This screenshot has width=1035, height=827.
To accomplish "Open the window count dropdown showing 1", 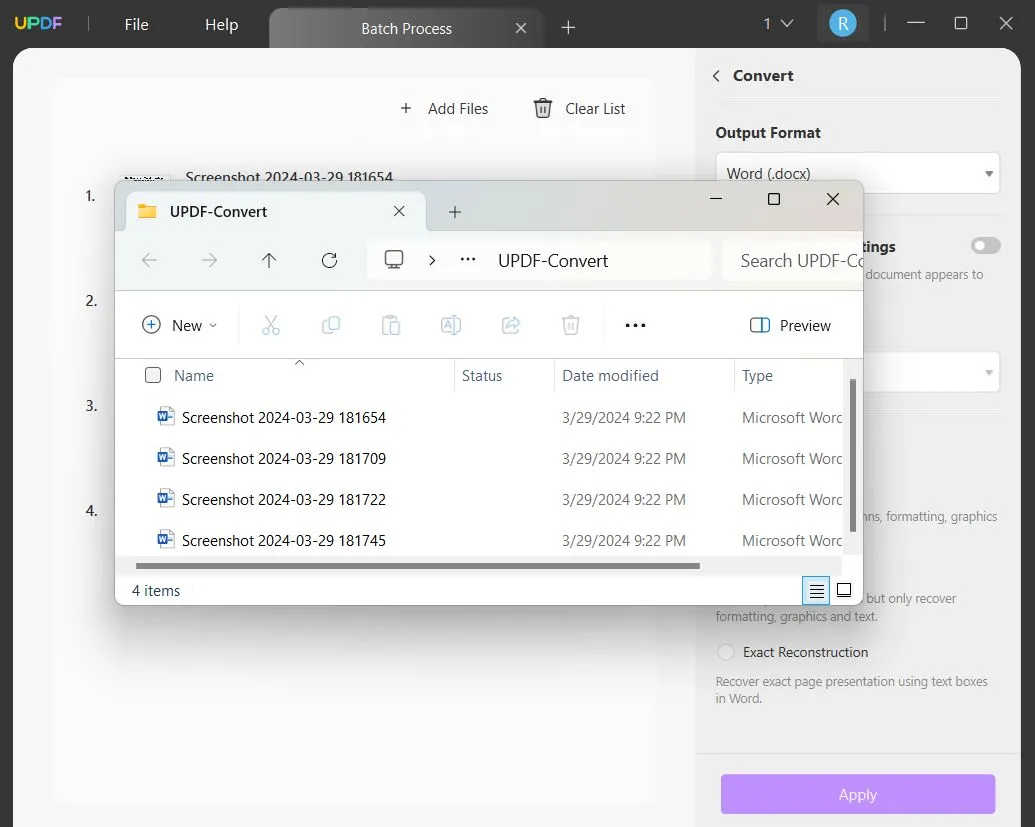I will [x=778, y=24].
